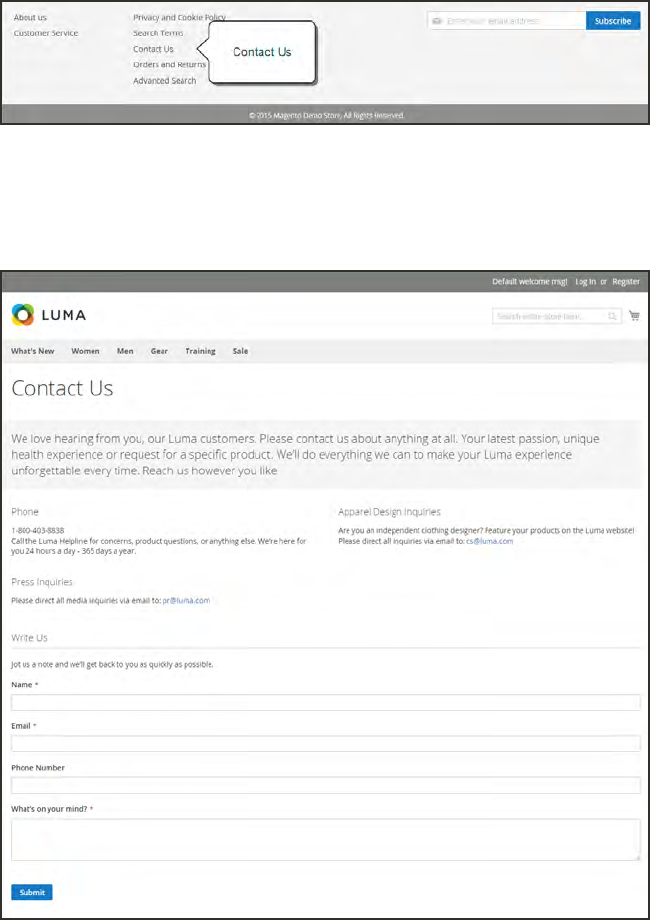Follow the Log In link
This screenshot has height=921, width=651.
click(x=585, y=282)
